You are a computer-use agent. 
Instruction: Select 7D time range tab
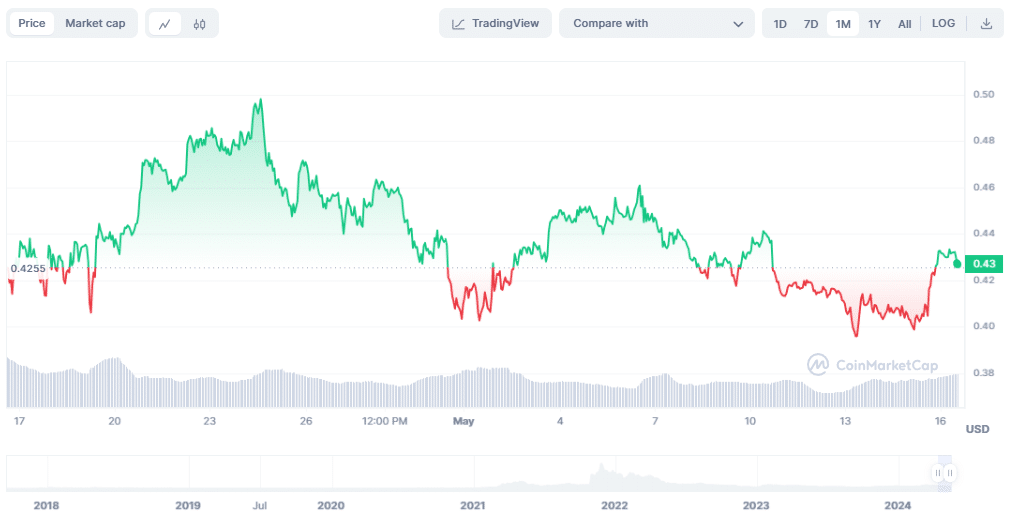tap(811, 24)
